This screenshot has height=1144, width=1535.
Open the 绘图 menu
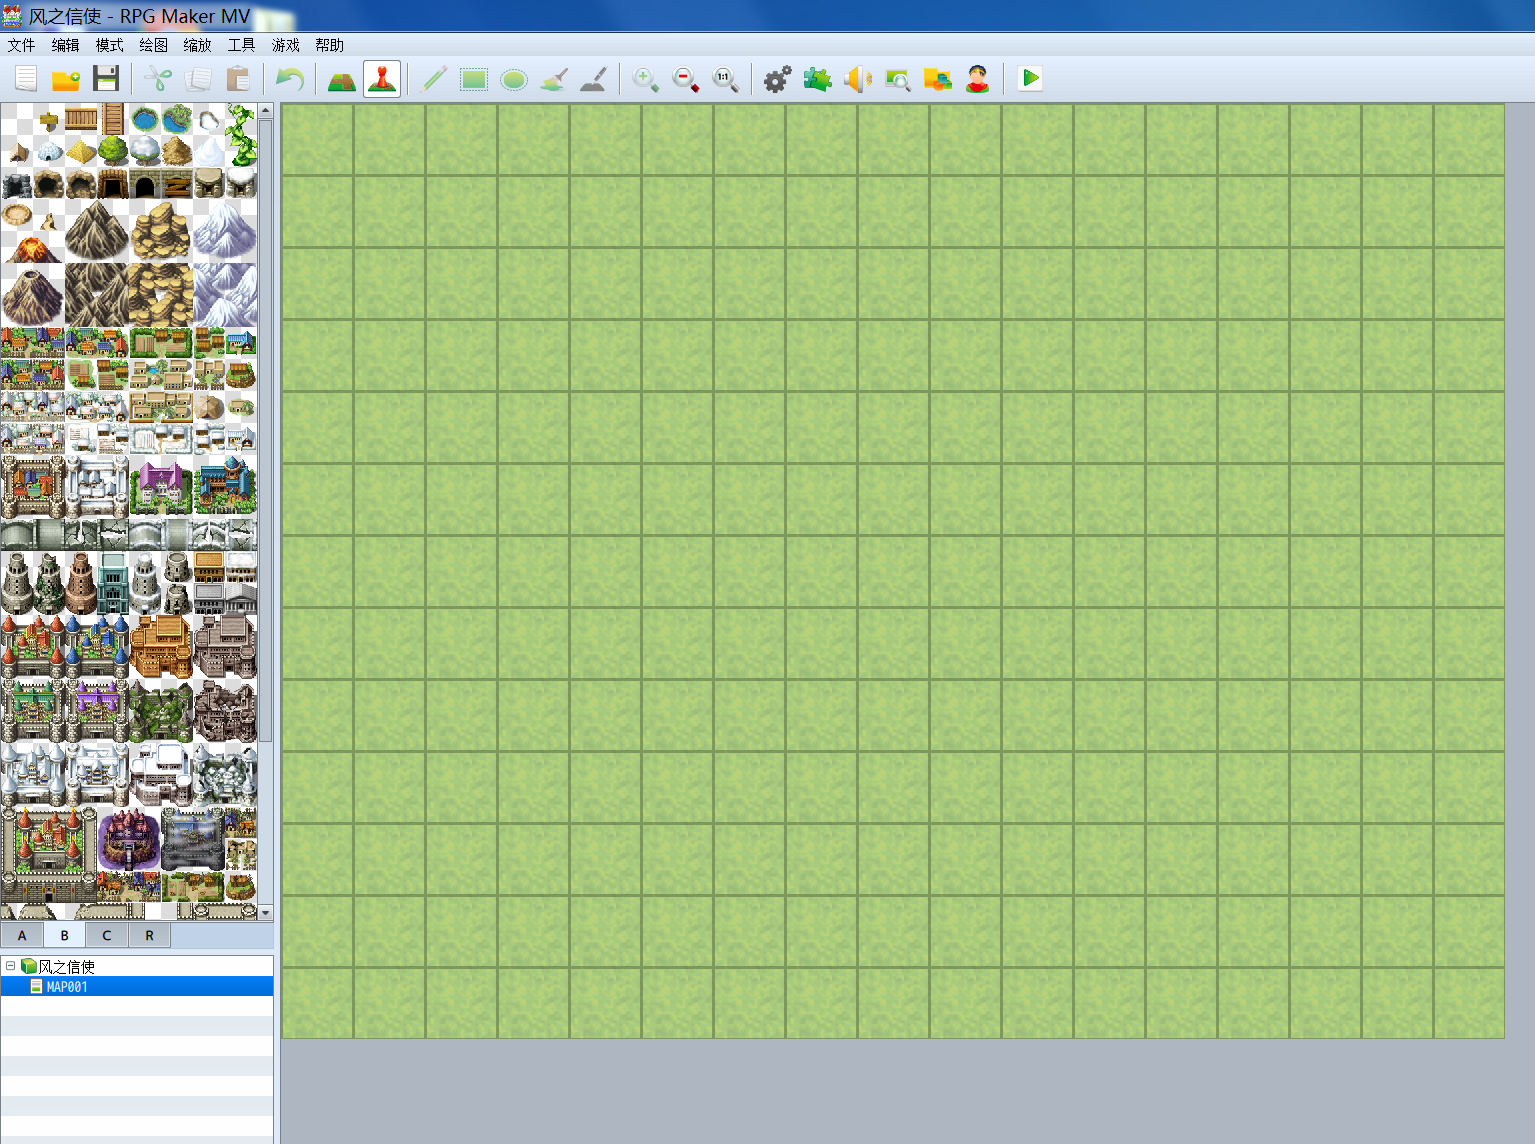coord(153,45)
